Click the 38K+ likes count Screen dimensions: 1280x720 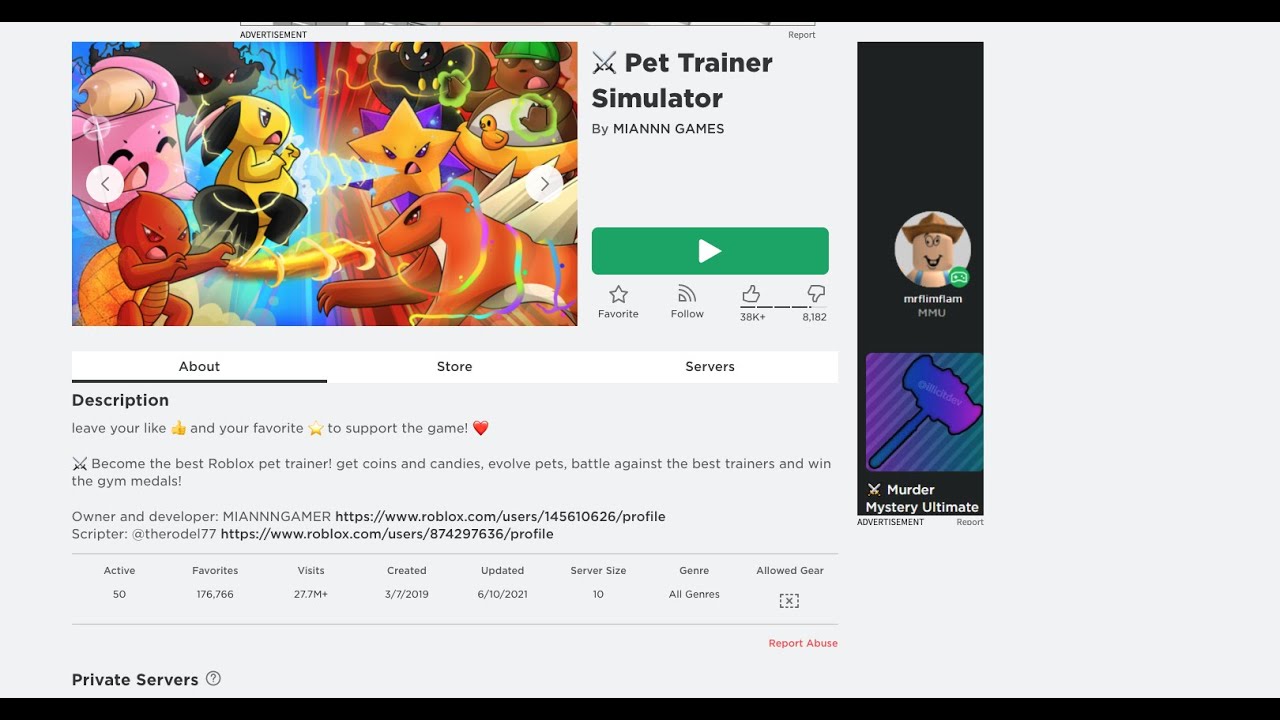(753, 317)
